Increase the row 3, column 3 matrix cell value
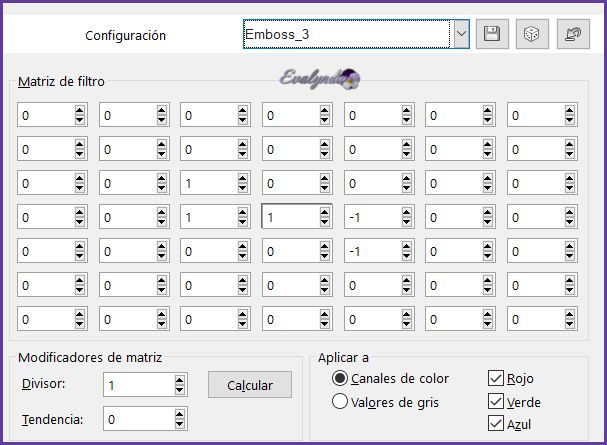 click(x=243, y=178)
